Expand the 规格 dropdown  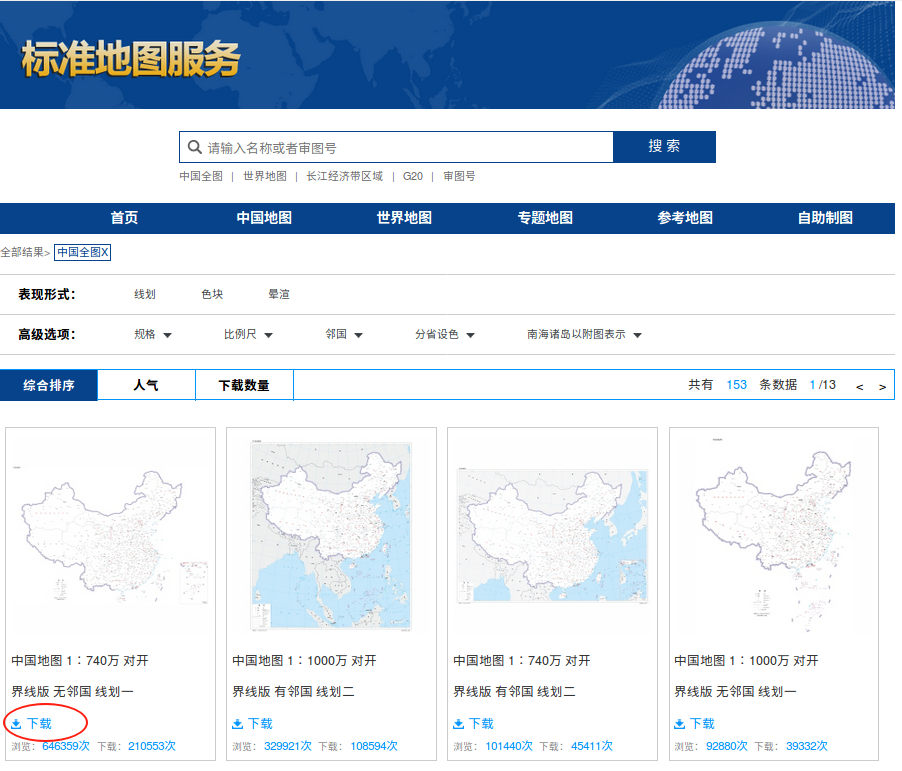[153, 335]
